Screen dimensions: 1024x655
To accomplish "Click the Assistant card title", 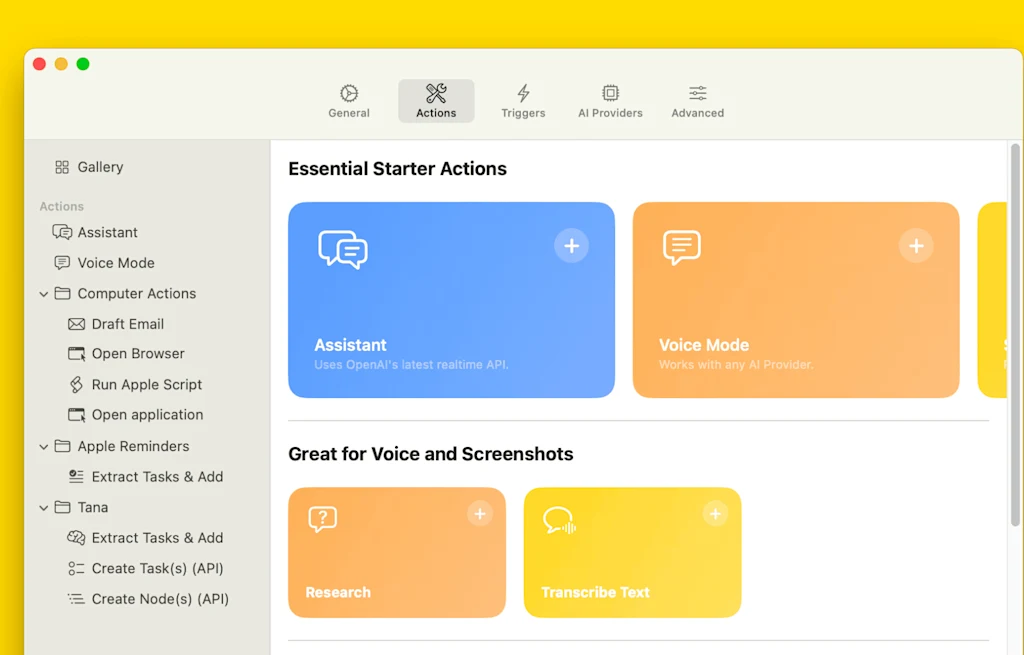I will (350, 345).
